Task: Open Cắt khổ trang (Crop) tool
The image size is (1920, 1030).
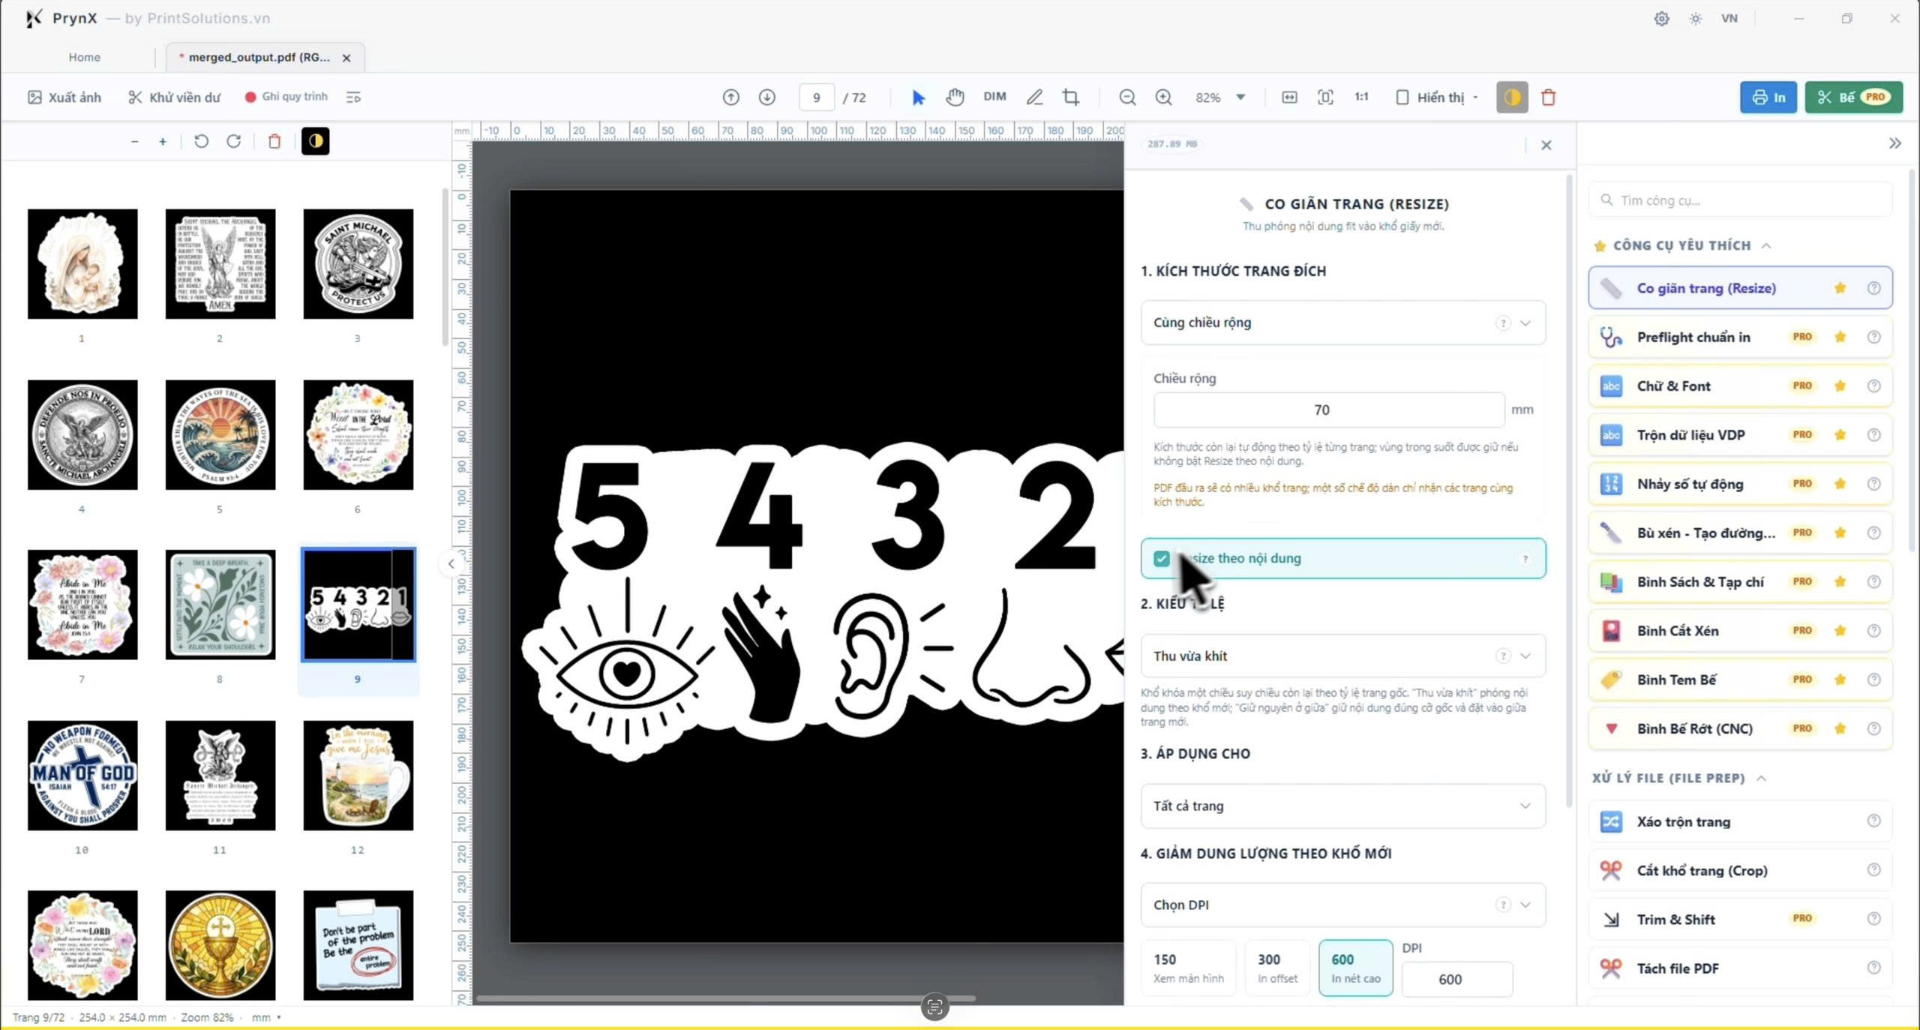Action: pos(1740,871)
